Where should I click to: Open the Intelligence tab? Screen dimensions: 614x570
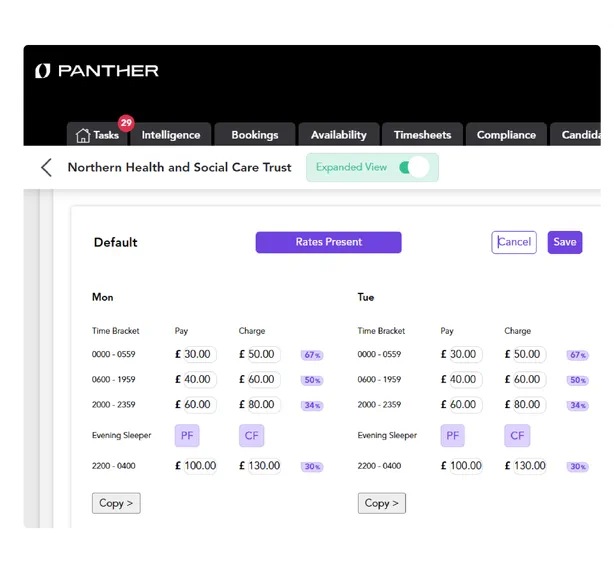point(171,135)
